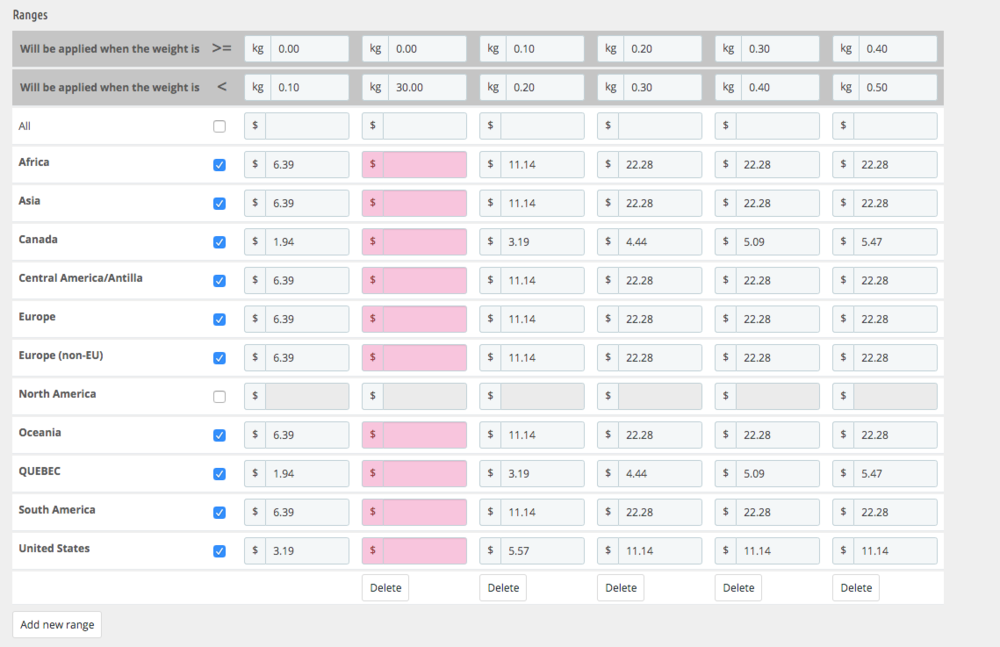Click the empty pink United States price field
The height and width of the screenshot is (647, 1000).
pyautogui.click(x=424, y=551)
